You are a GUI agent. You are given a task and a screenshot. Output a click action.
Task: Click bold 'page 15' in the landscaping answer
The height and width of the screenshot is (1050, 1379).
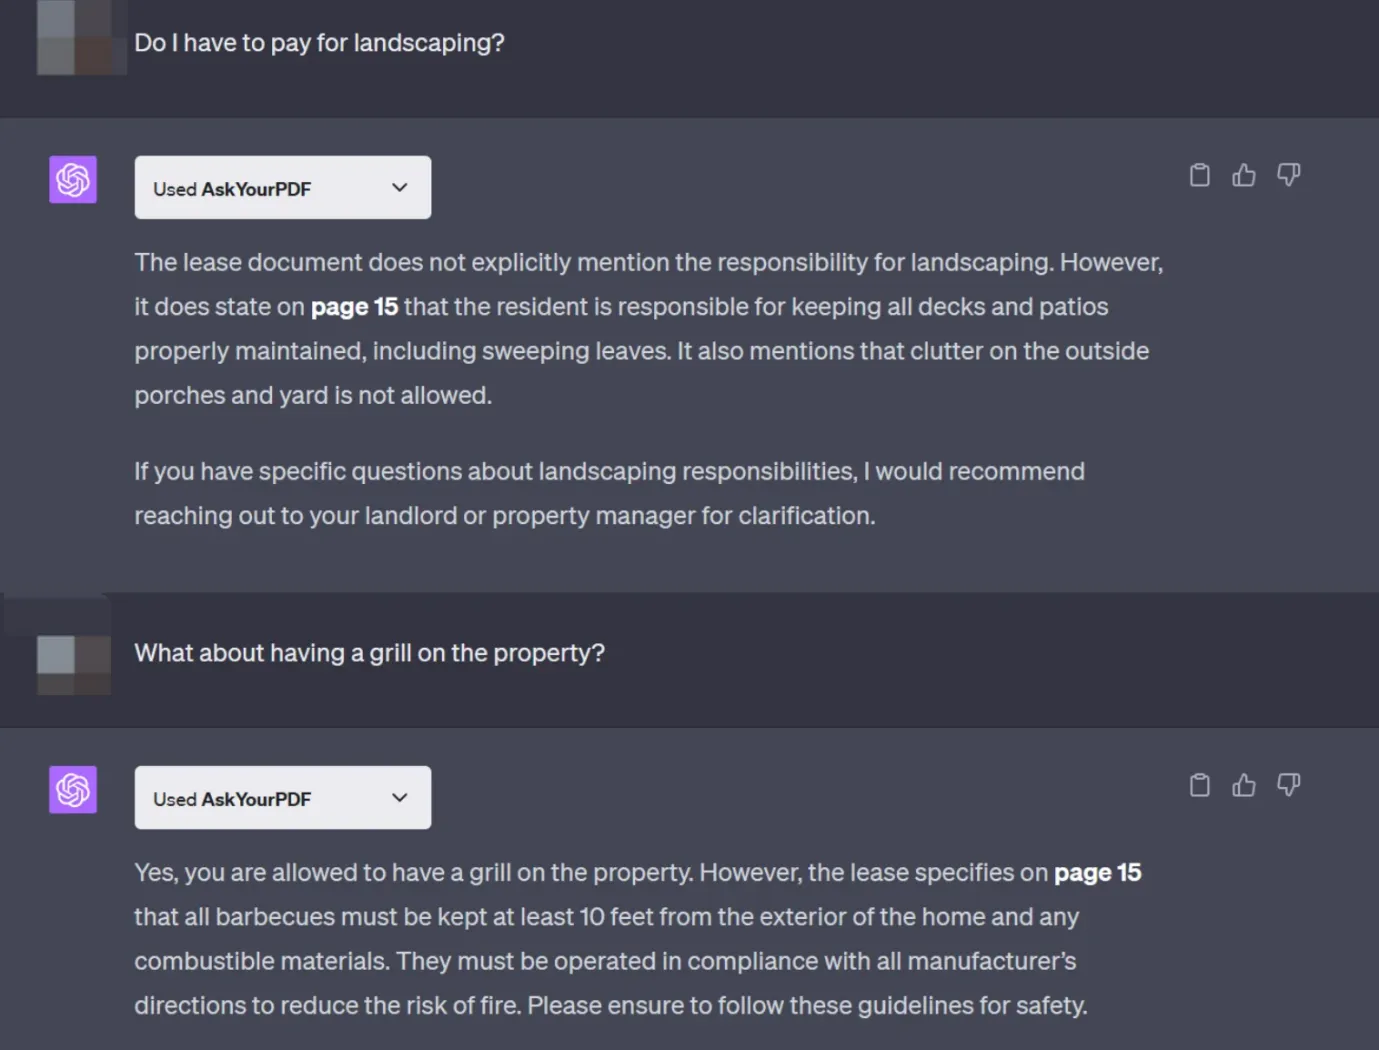(x=354, y=307)
